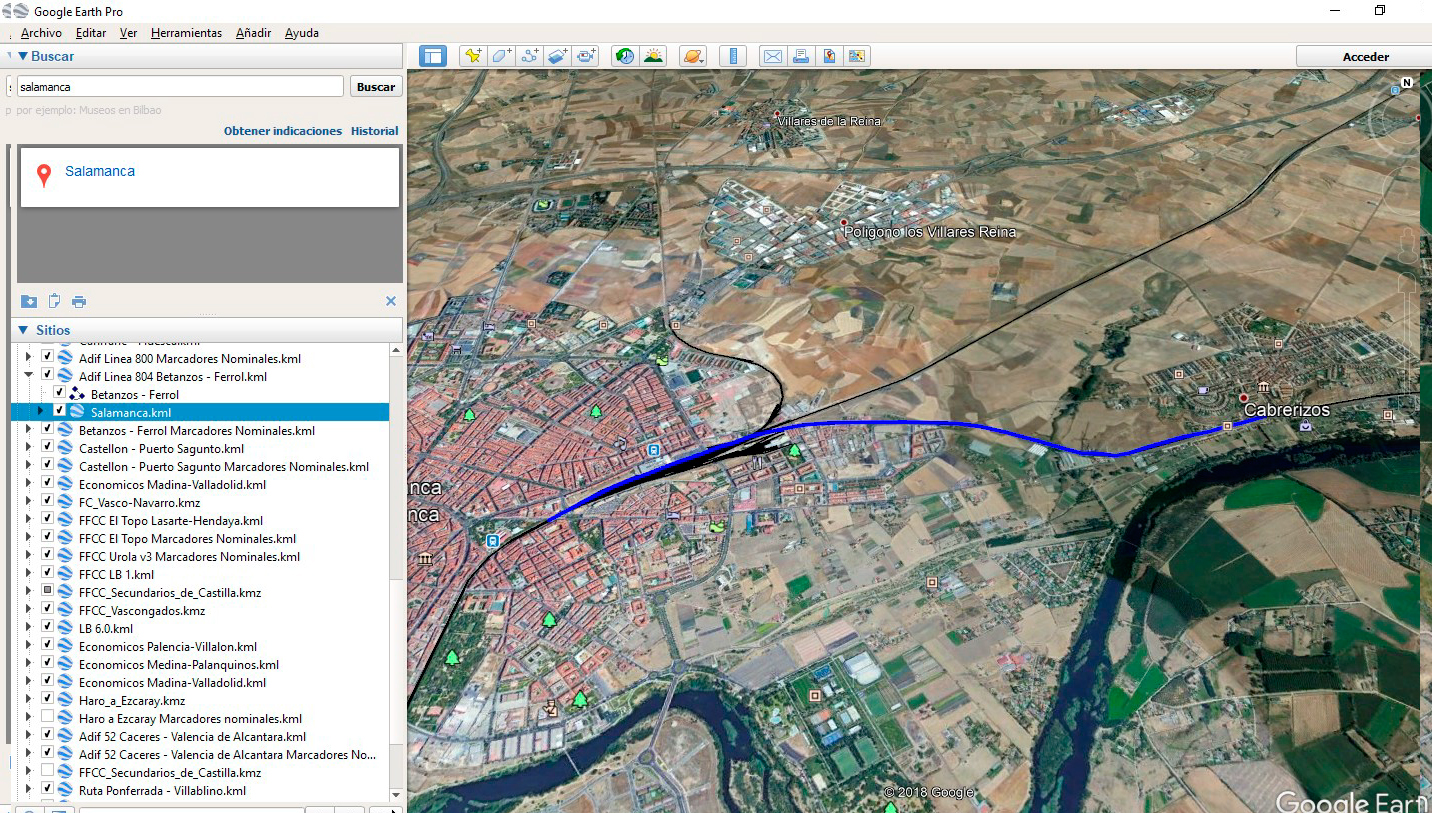1432x813 pixels.
Task: Open the planet switcher dropdown
Action: tap(693, 56)
